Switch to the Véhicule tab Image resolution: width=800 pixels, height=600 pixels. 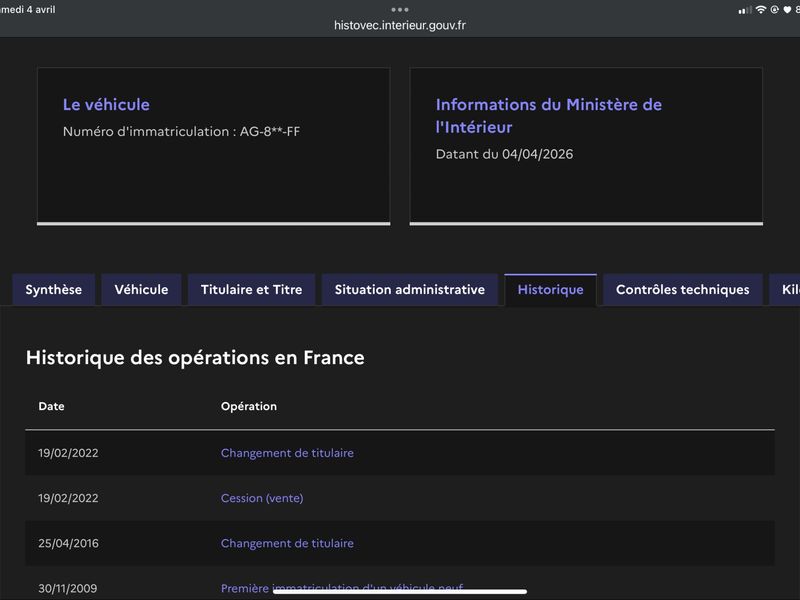point(141,290)
